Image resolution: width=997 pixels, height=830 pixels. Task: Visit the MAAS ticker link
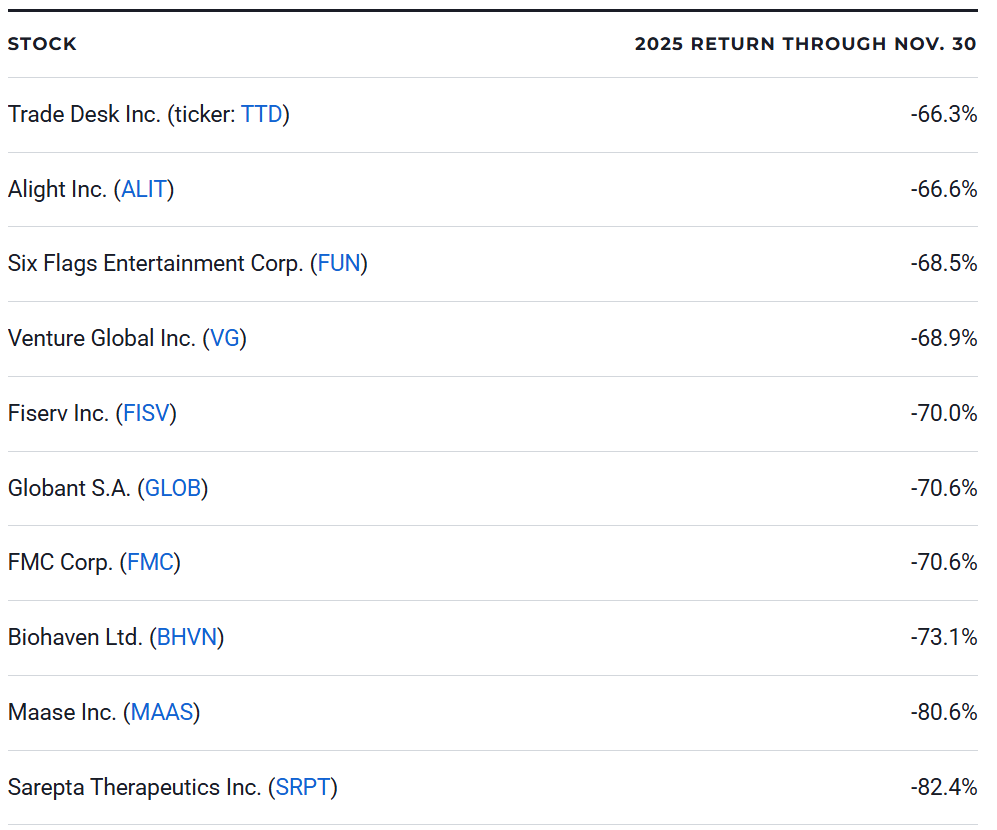click(x=162, y=712)
